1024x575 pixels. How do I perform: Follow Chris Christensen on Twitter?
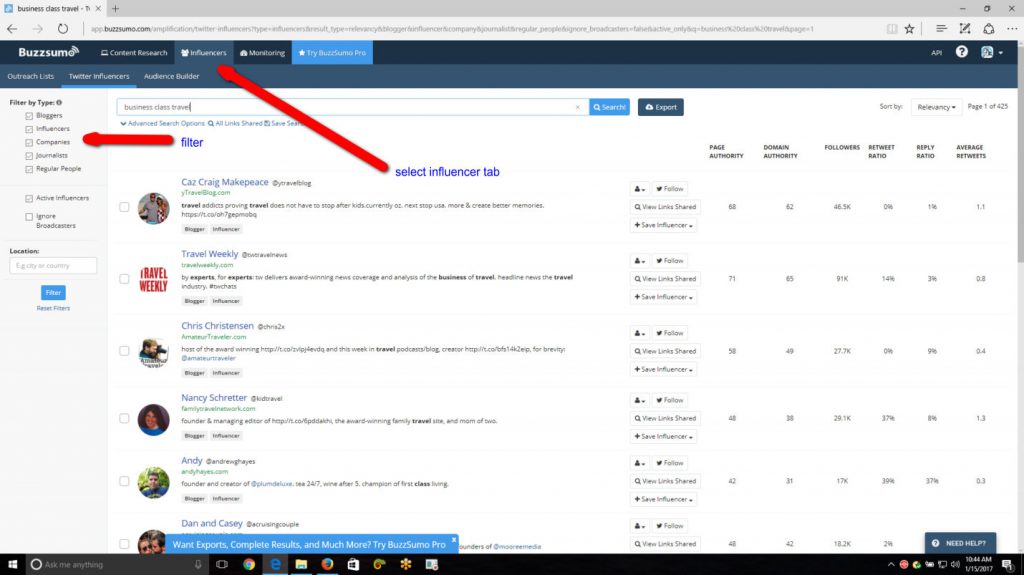(669, 333)
